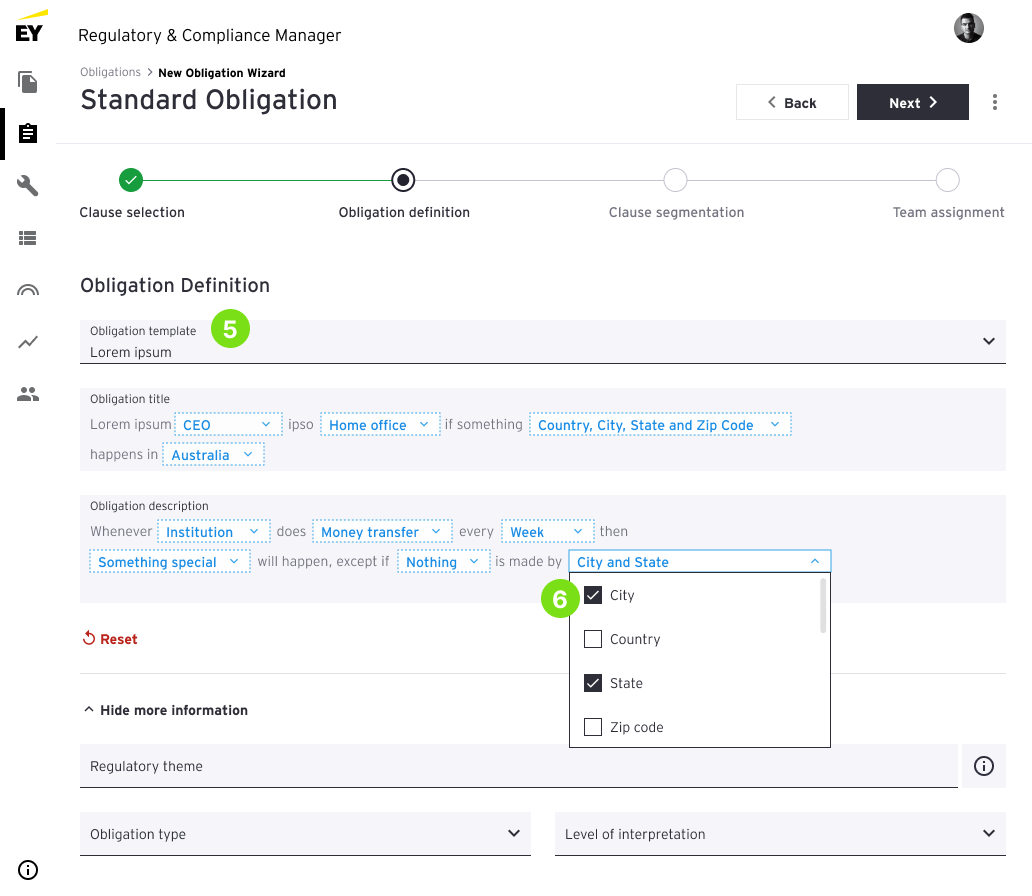
Task: Click the Back button
Action: click(x=792, y=102)
